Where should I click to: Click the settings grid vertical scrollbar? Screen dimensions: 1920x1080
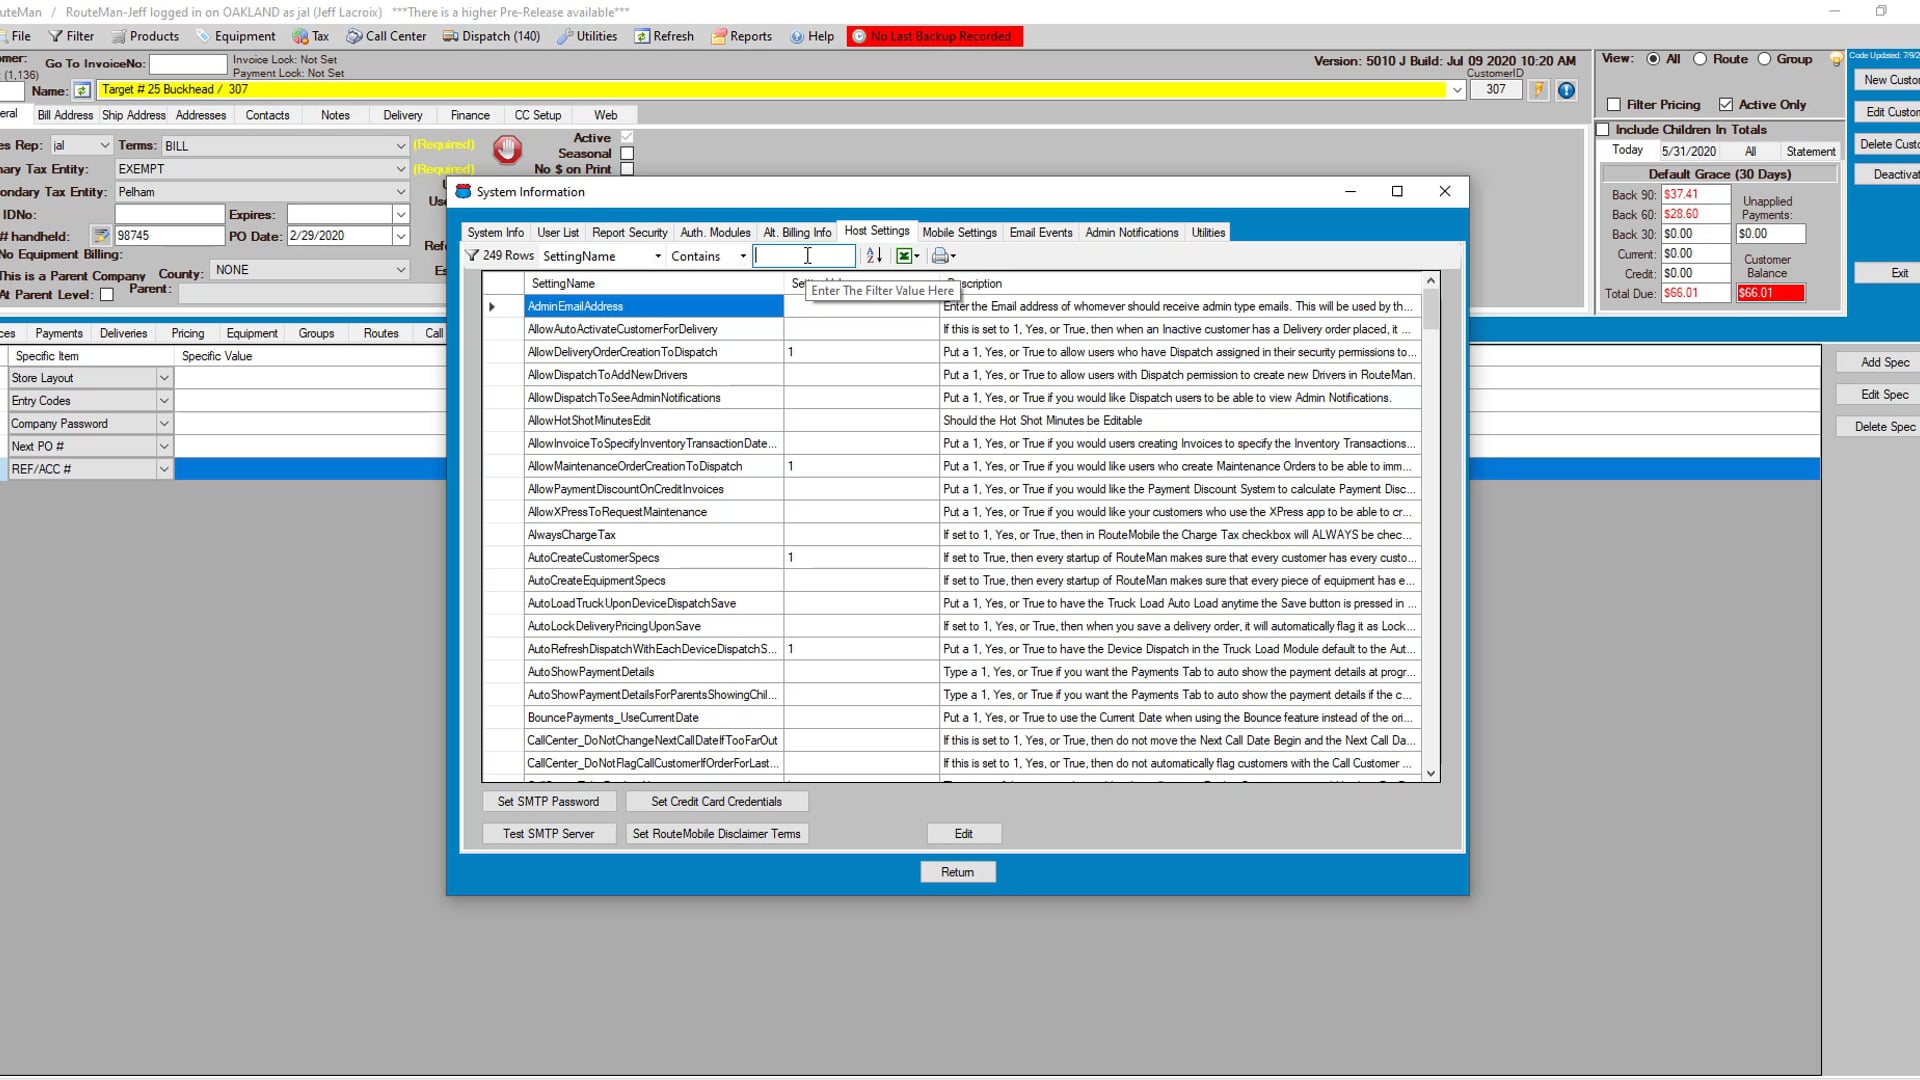tap(1431, 527)
